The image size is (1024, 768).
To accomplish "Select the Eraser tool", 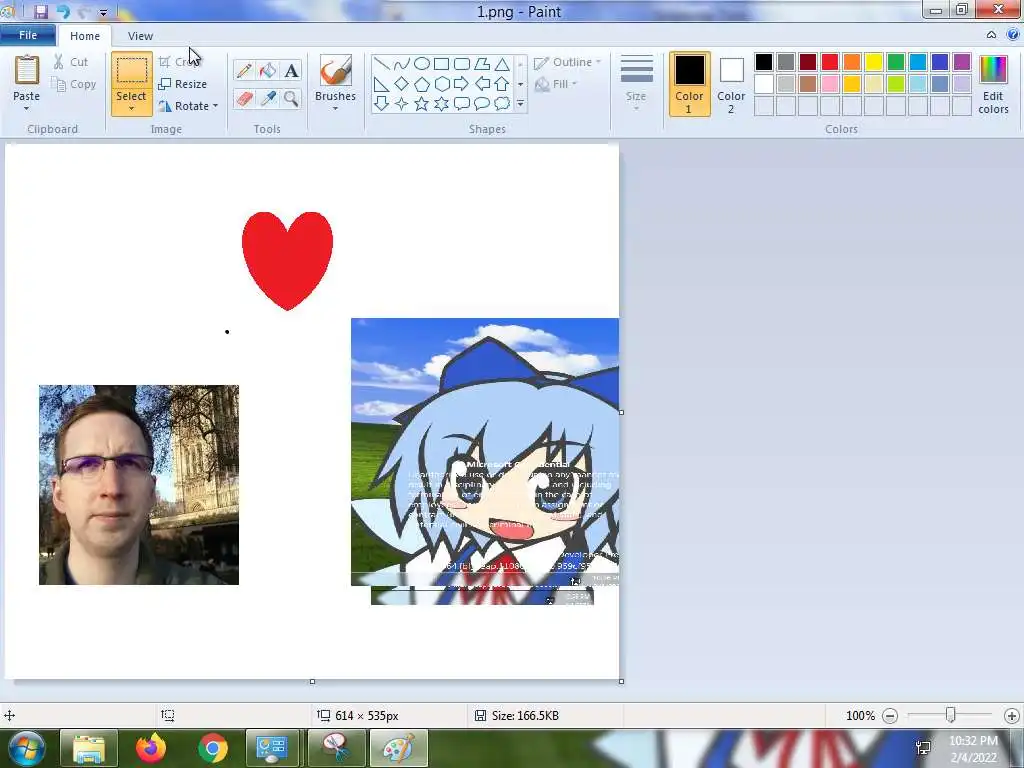I will (x=244, y=99).
